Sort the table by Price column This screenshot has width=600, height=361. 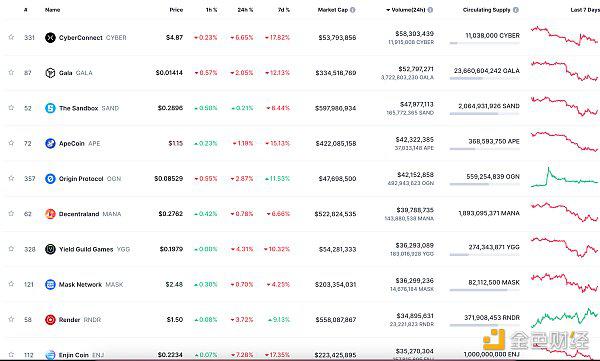(x=176, y=10)
